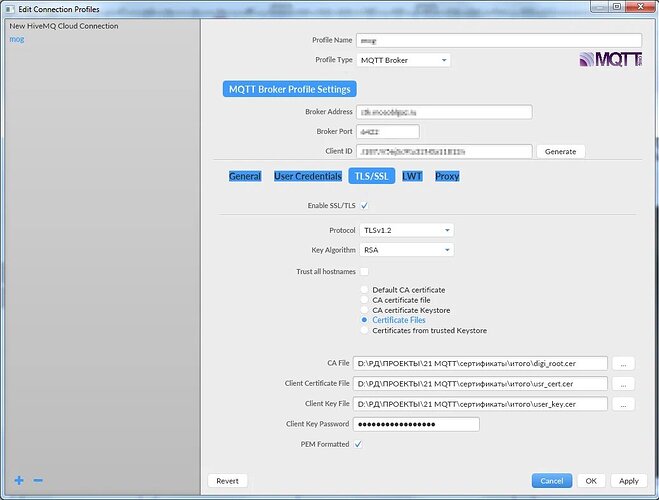The image size is (659, 500).
Task: Enable Trust all hostnames checkbox
Action: click(364, 271)
